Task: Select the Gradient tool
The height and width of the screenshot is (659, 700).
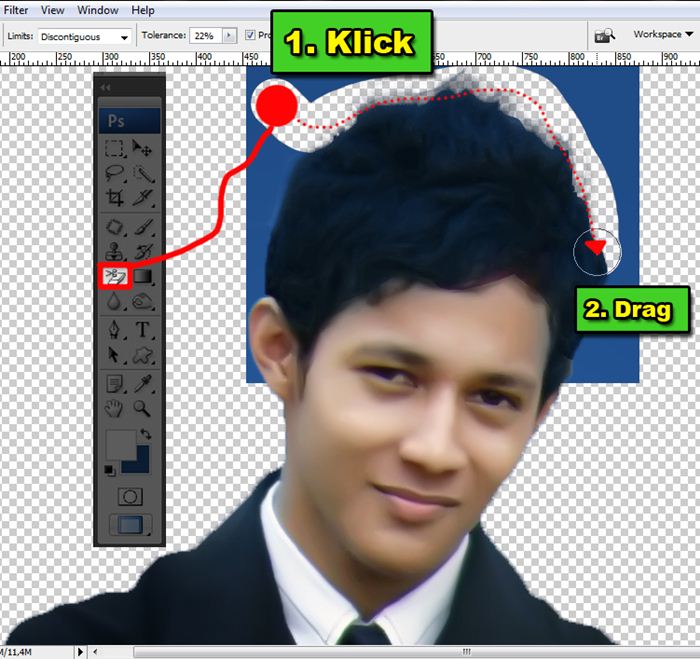Action: tap(142, 276)
